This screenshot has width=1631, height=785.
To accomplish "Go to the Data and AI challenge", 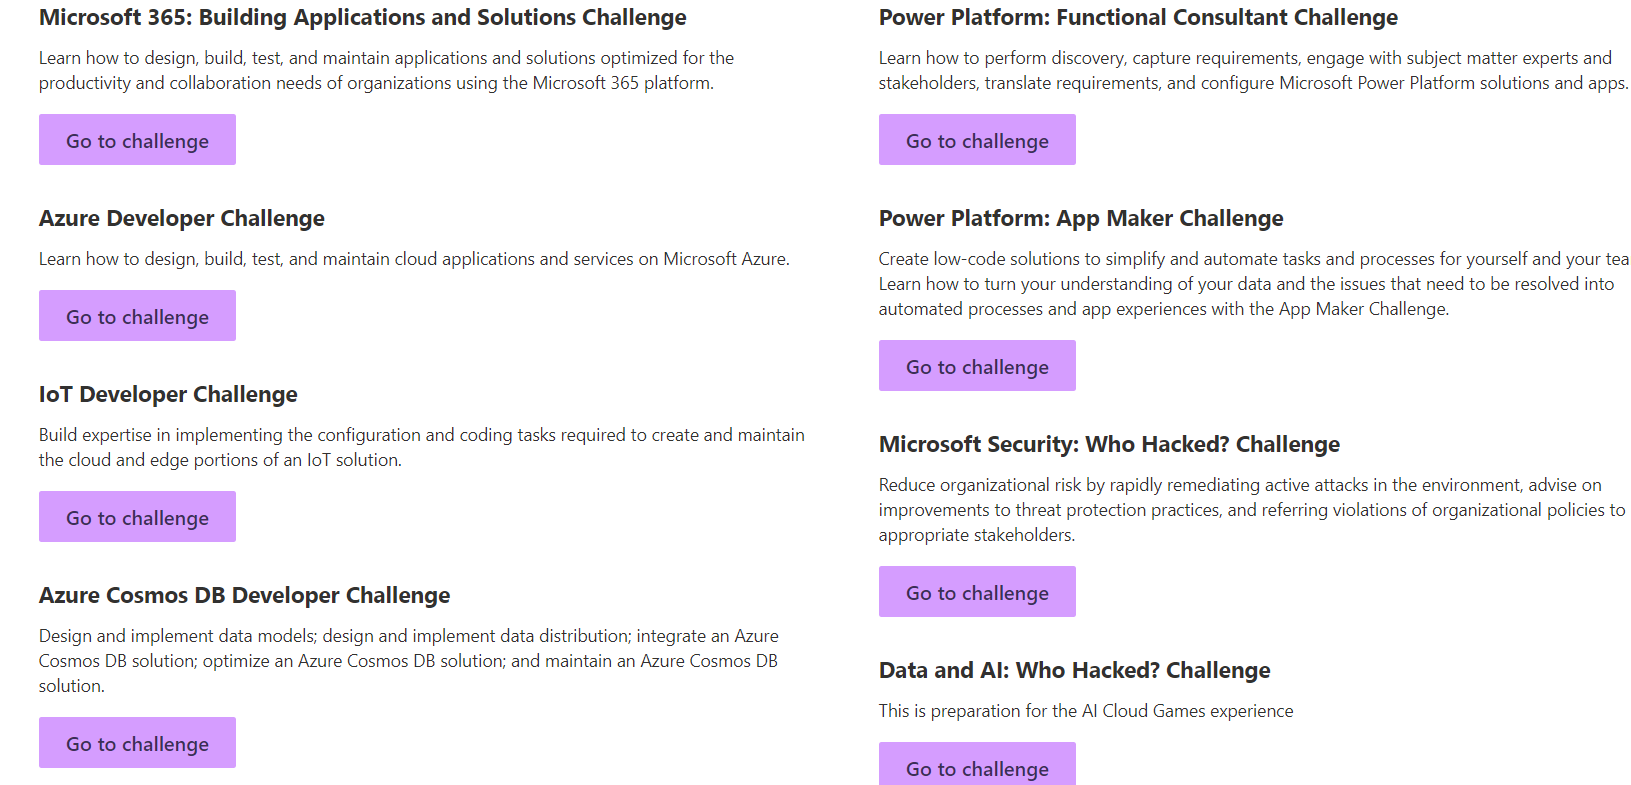I will coord(977,765).
